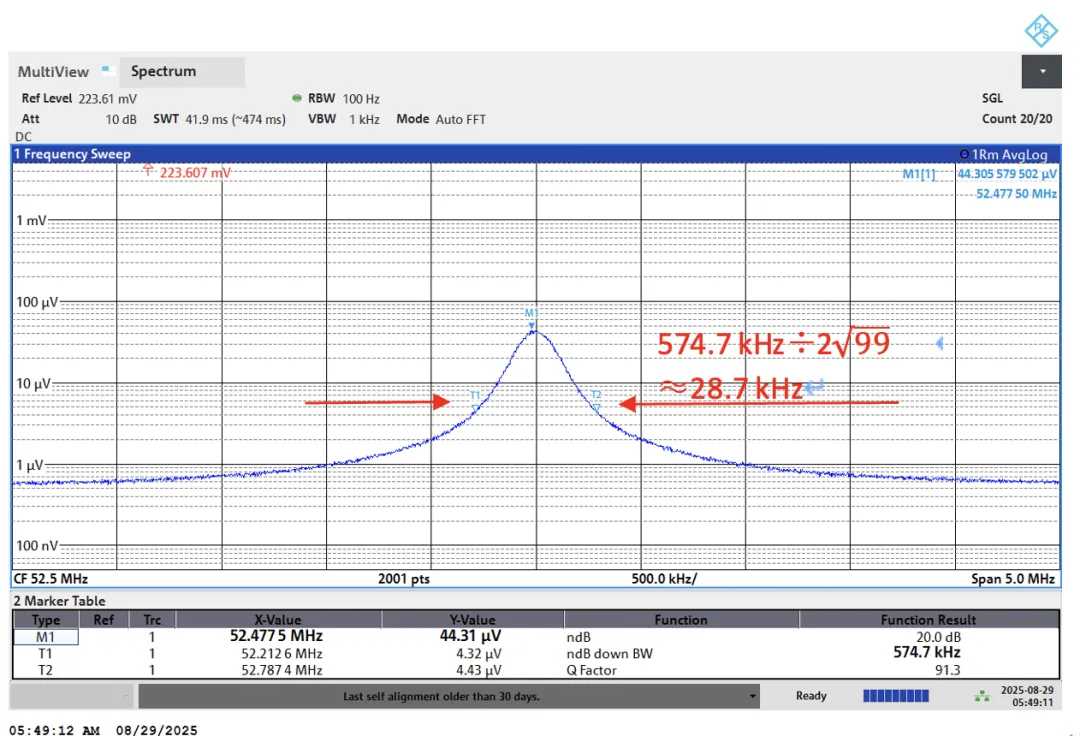Open the top-right dark dropdown menu

click(x=1041, y=72)
